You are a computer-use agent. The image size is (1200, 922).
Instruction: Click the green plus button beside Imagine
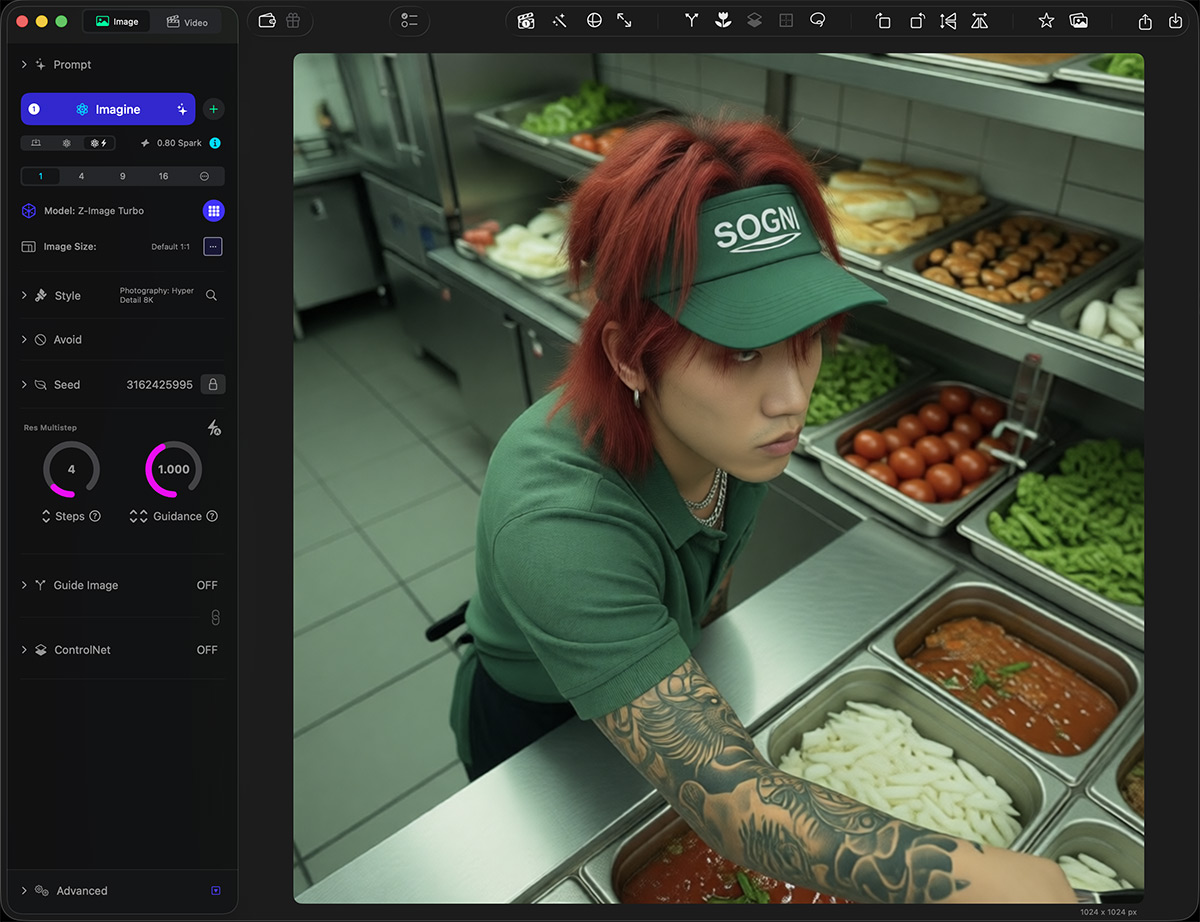click(x=213, y=109)
